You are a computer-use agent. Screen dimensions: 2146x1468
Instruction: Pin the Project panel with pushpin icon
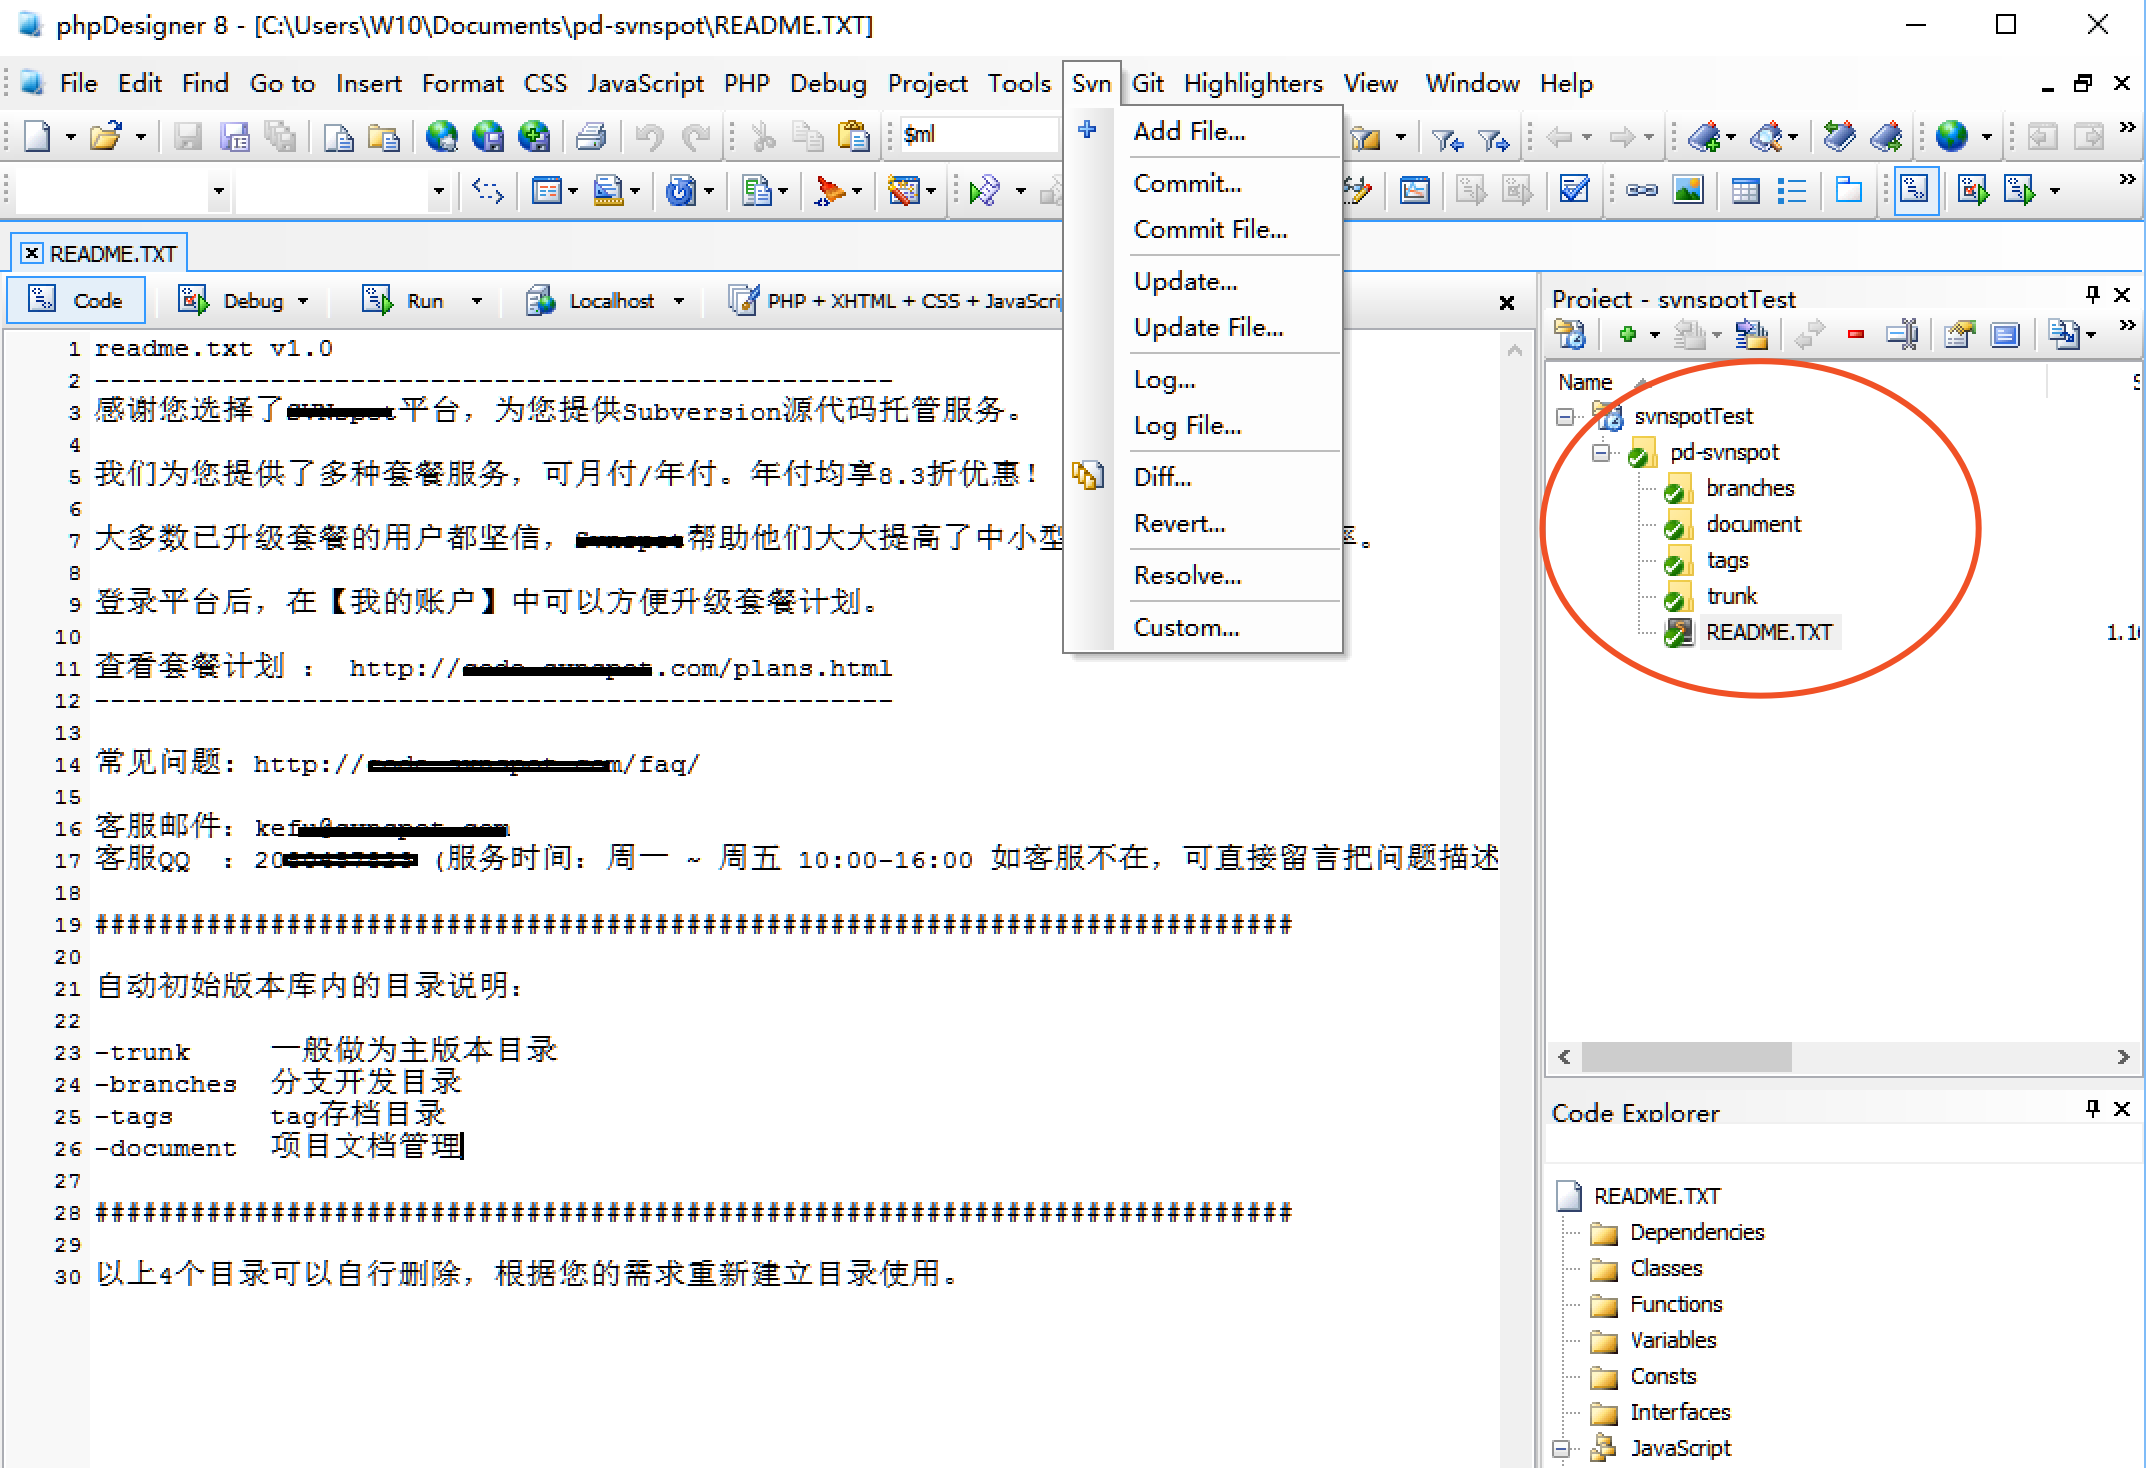tap(2092, 295)
